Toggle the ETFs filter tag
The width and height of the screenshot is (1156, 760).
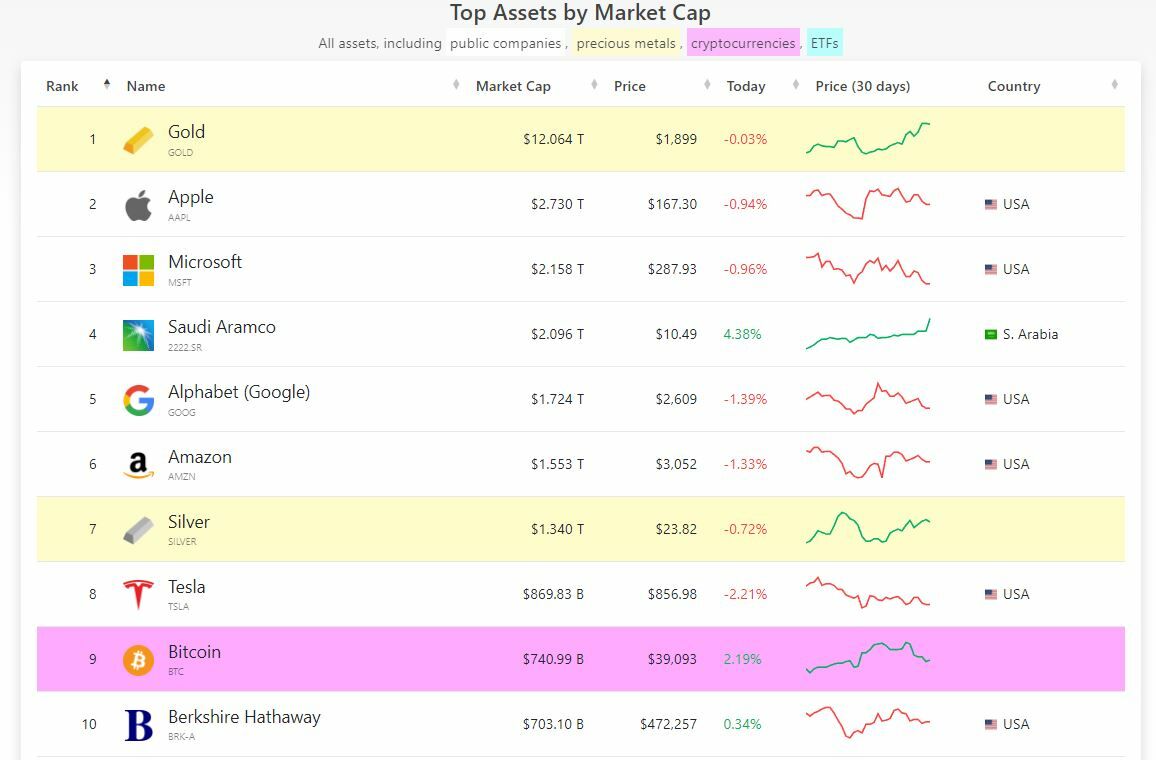824,43
